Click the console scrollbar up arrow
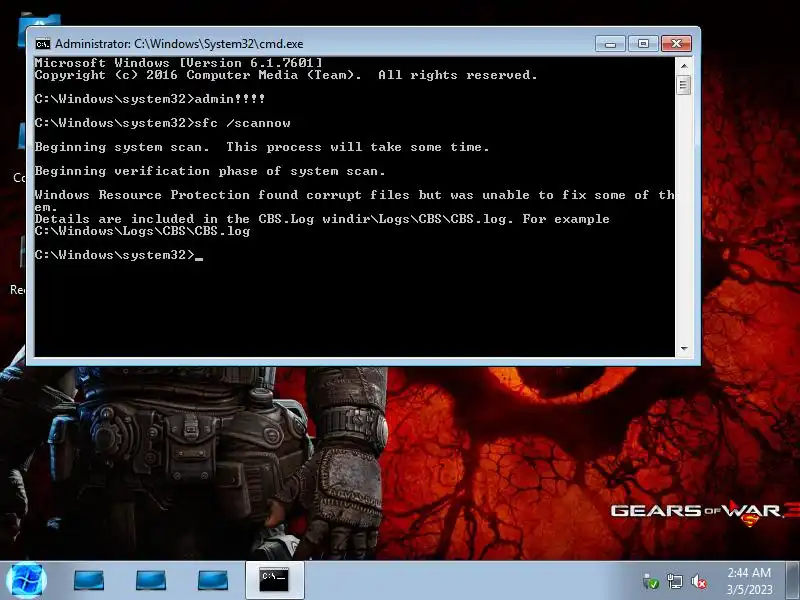Viewport: 800px width, 600px height. click(684, 66)
